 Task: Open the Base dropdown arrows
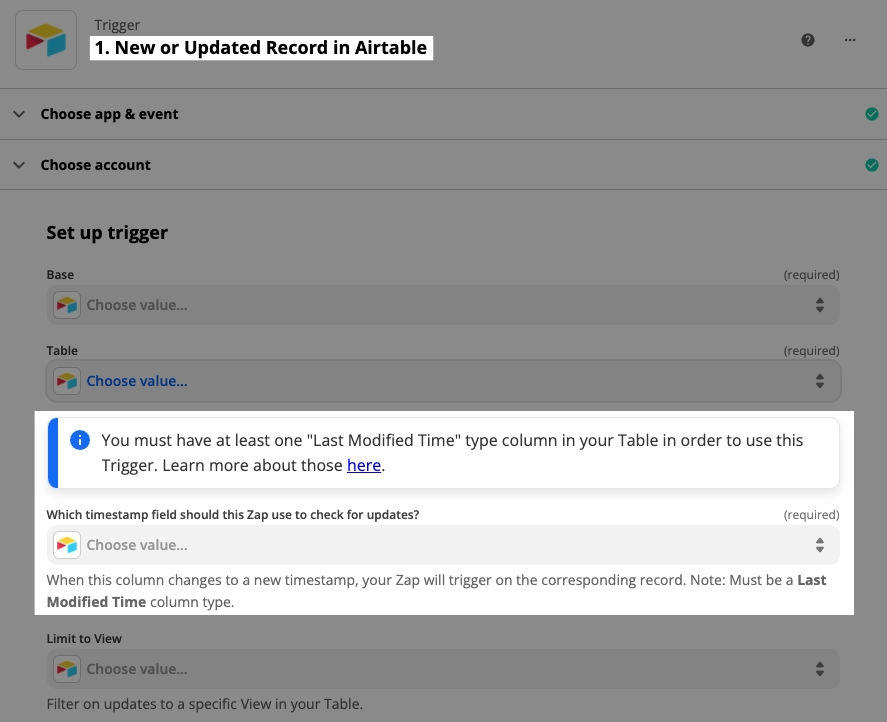[x=820, y=305]
